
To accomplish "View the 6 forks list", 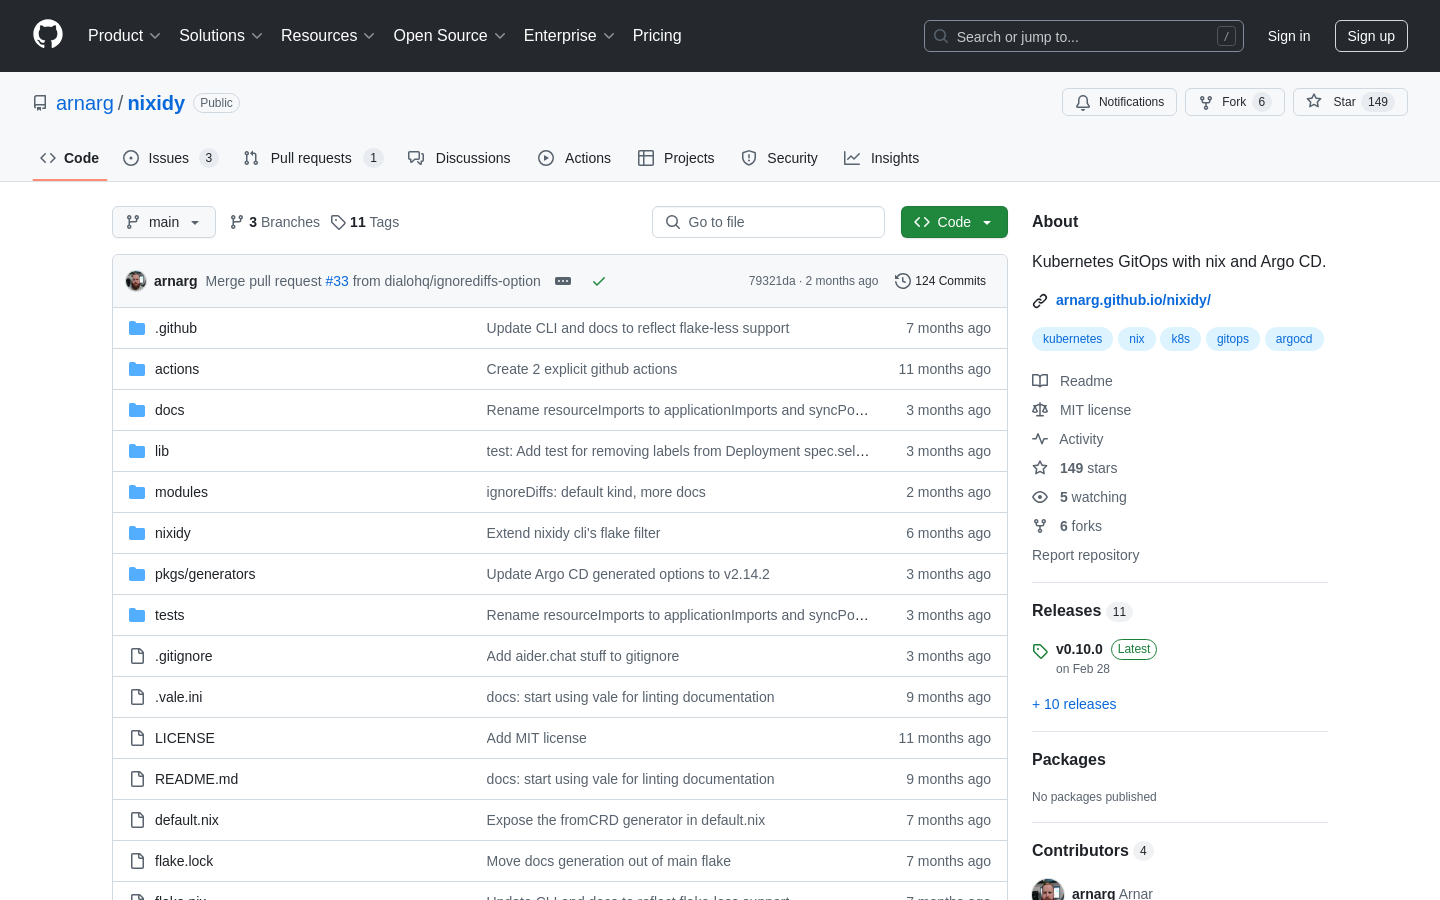I will (x=1067, y=526).
